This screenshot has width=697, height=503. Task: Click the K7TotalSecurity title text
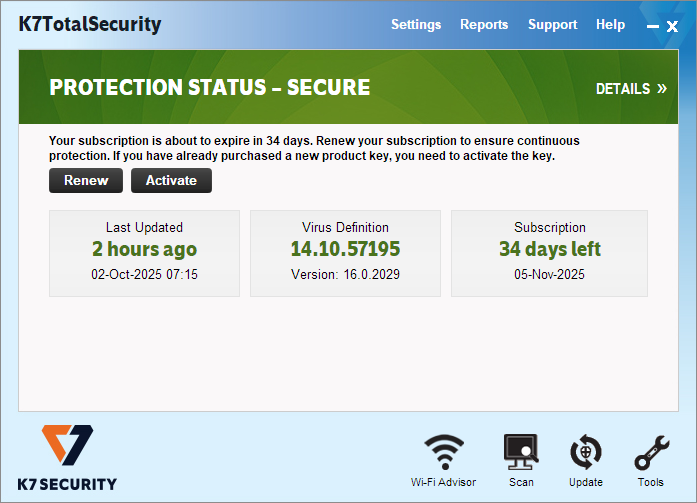(89, 24)
